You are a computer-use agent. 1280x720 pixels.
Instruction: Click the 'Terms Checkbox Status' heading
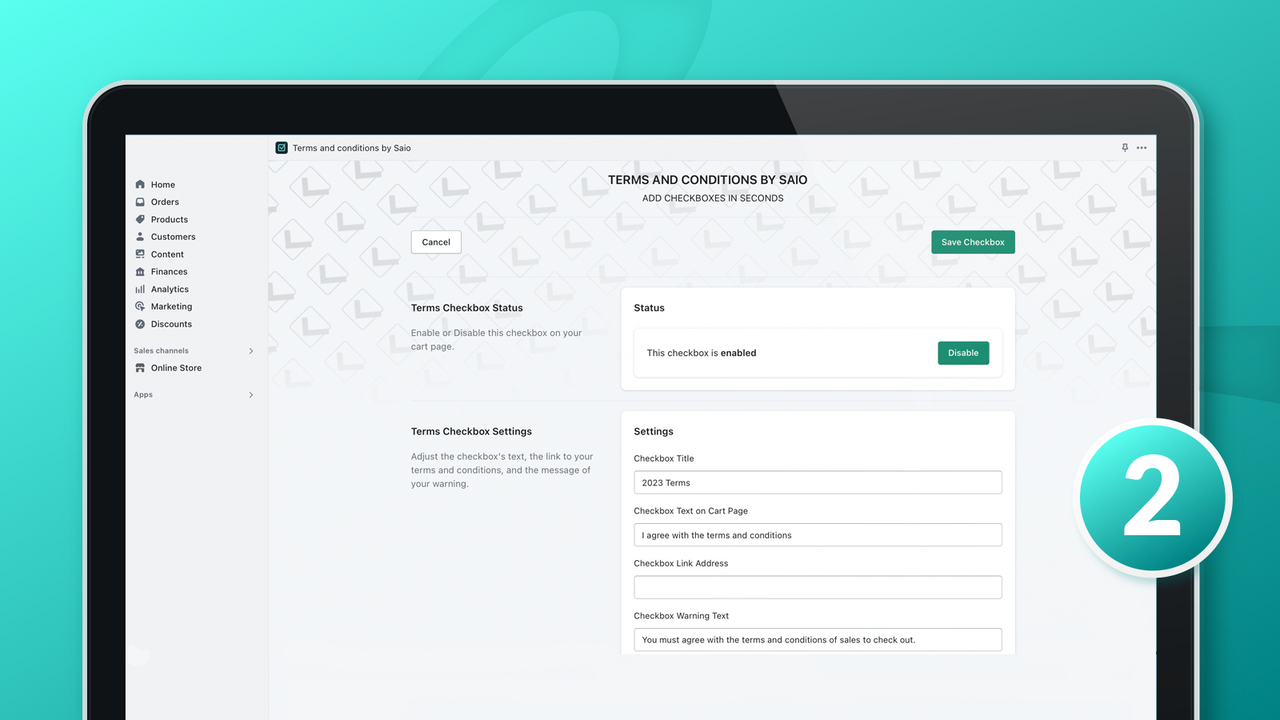click(x=467, y=308)
